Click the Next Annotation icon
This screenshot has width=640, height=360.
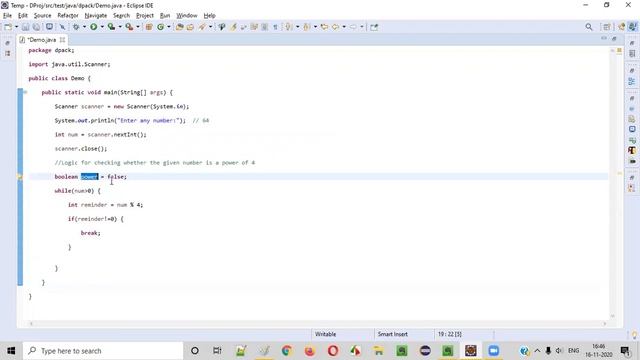[x=289, y=27]
